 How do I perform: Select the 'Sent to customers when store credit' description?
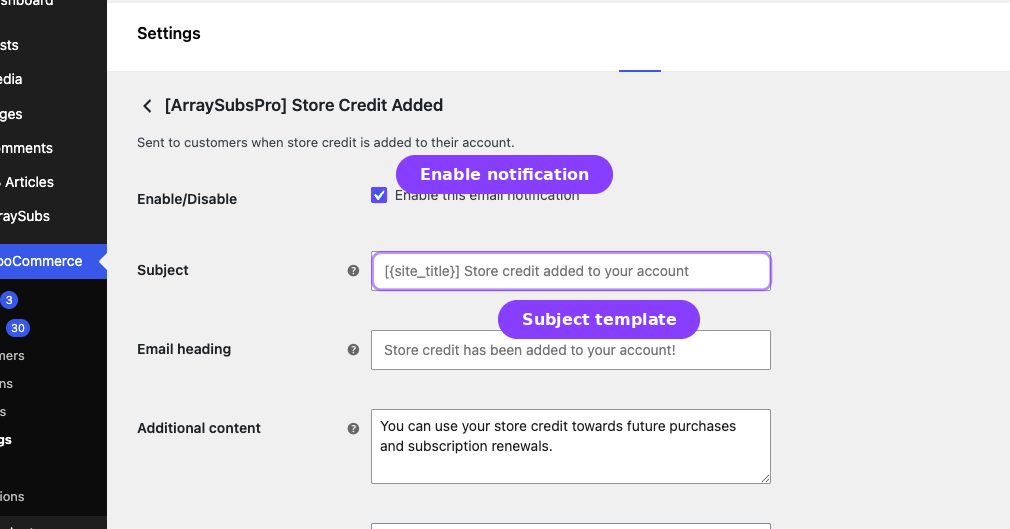[325, 143]
